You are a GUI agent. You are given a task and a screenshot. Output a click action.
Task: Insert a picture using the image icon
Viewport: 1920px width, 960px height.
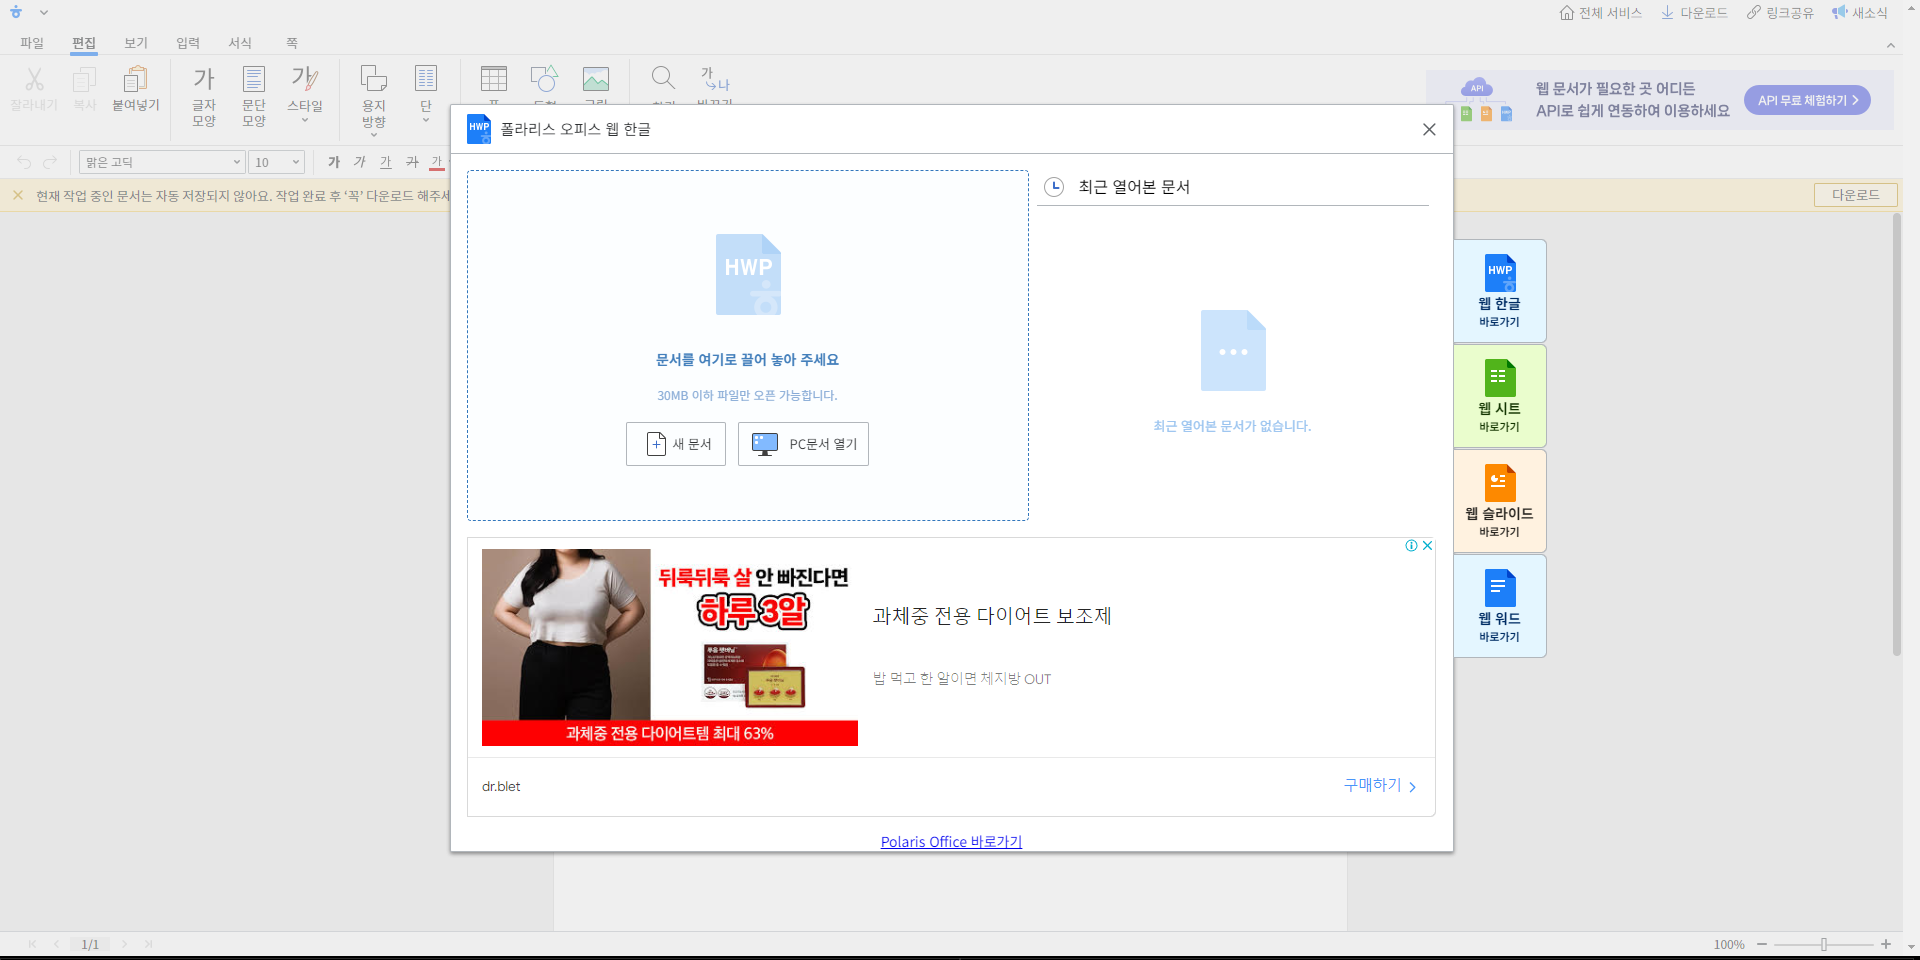[x=596, y=80]
